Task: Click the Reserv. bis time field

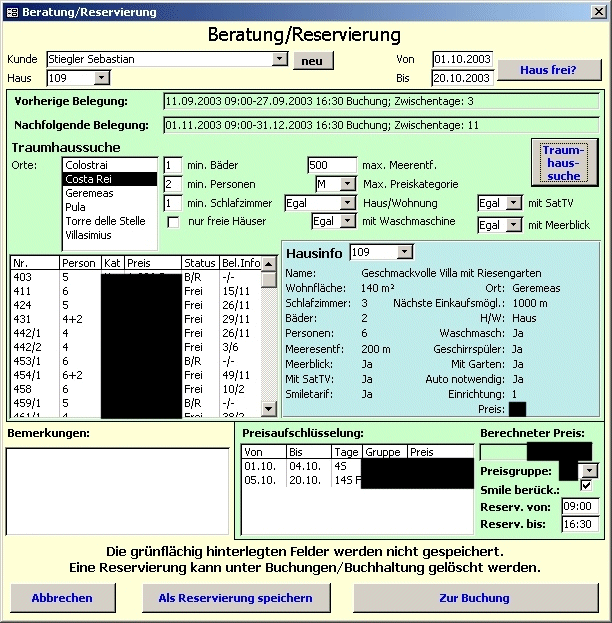Action: click(580, 524)
